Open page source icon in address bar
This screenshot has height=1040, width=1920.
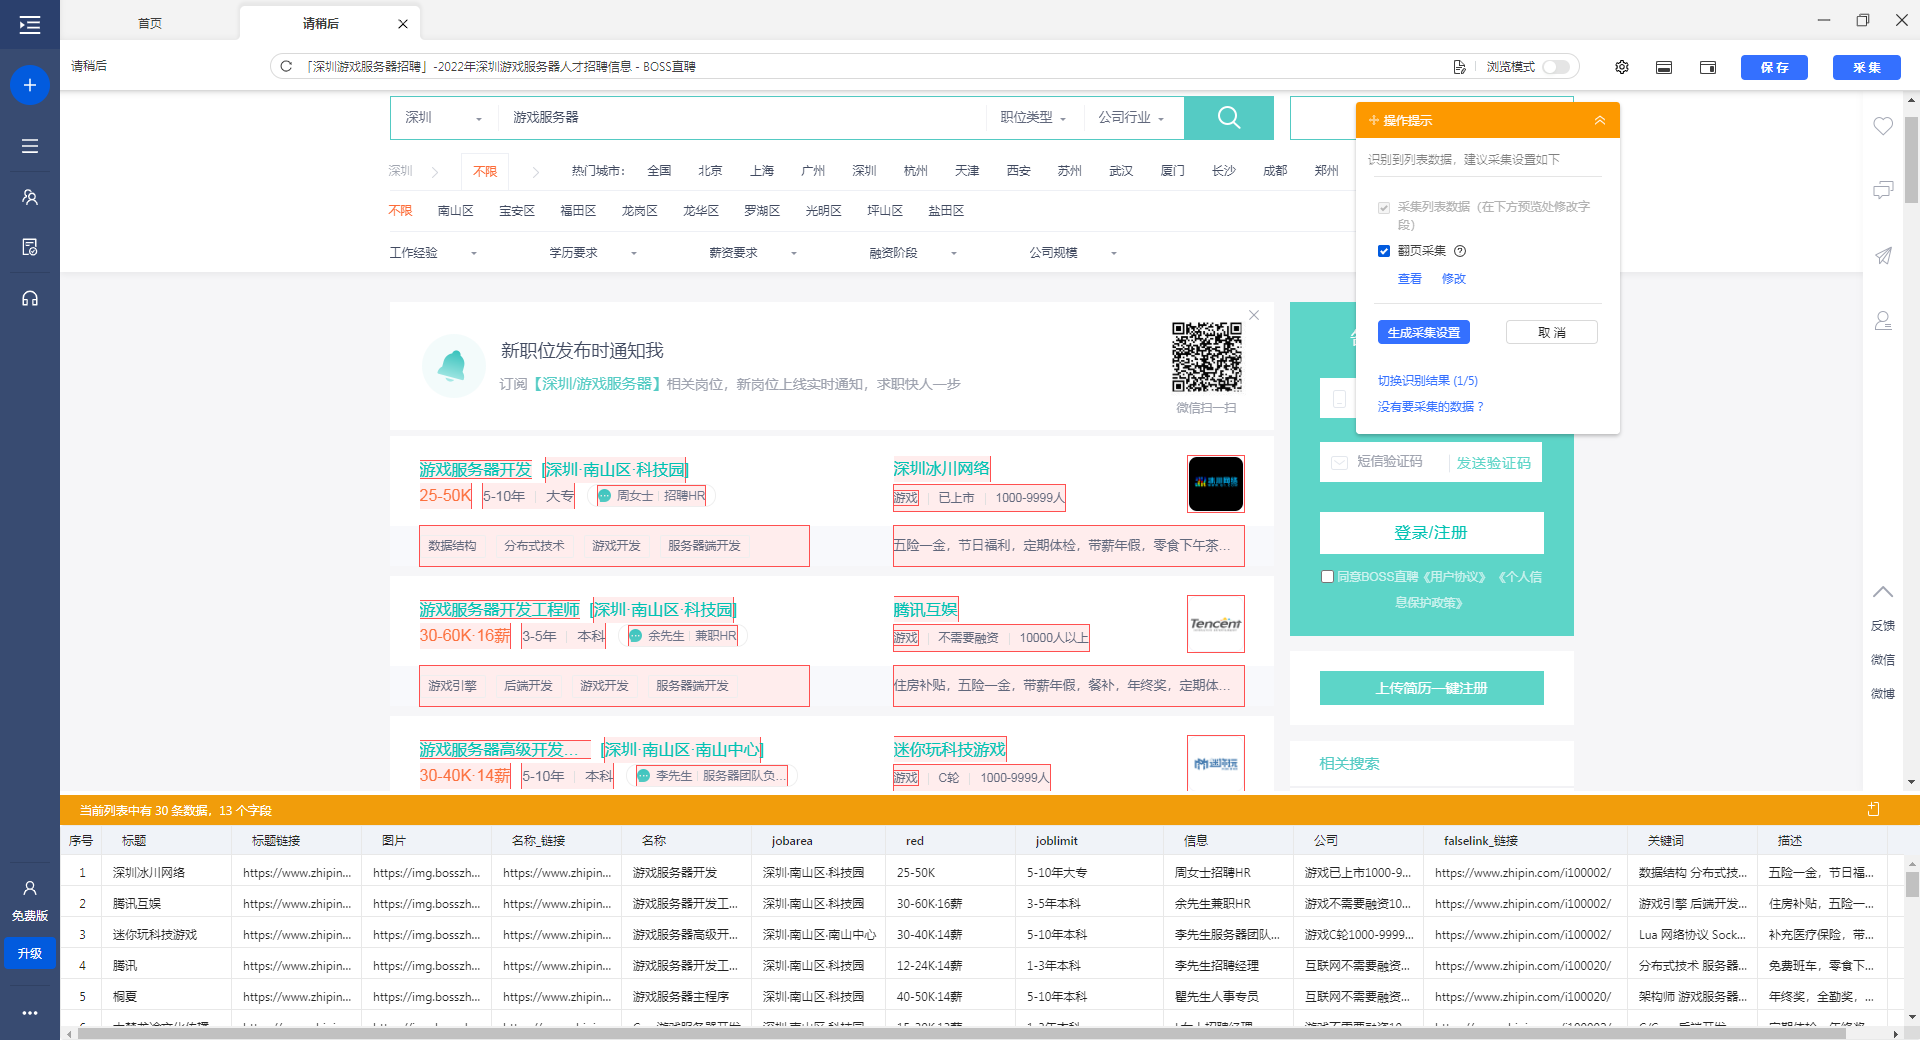click(1459, 67)
